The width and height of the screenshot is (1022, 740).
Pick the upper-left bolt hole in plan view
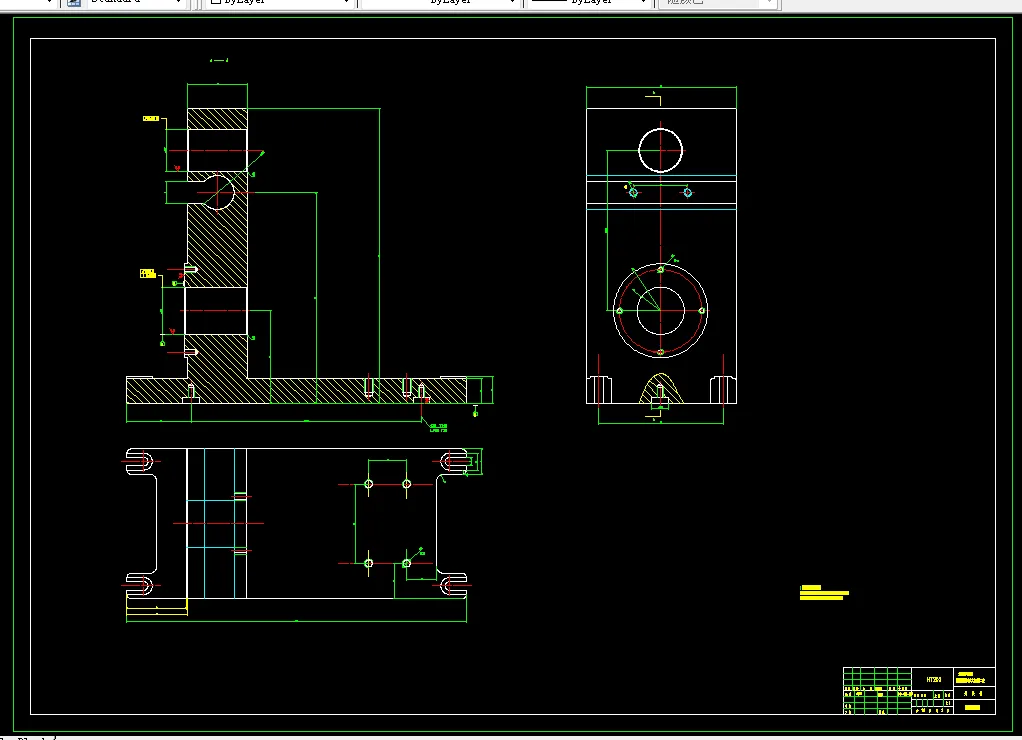(368, 484)
